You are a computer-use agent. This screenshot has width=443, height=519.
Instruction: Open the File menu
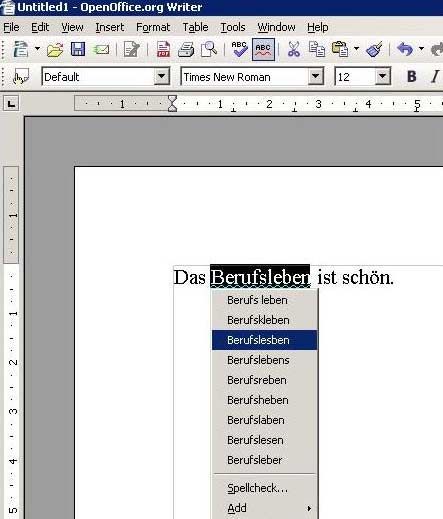pyautogui.click(x=11, y=27)
